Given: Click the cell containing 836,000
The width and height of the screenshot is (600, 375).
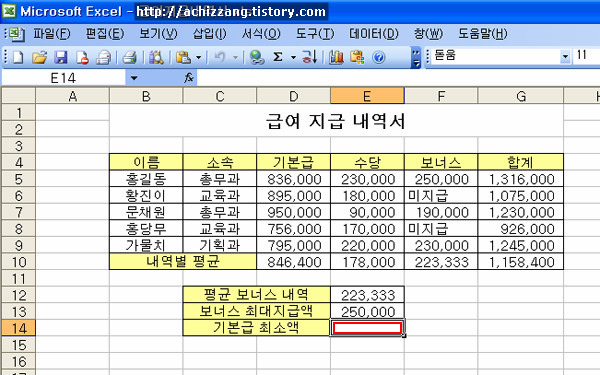Looking at the screenshot, I should click(293, 179).
